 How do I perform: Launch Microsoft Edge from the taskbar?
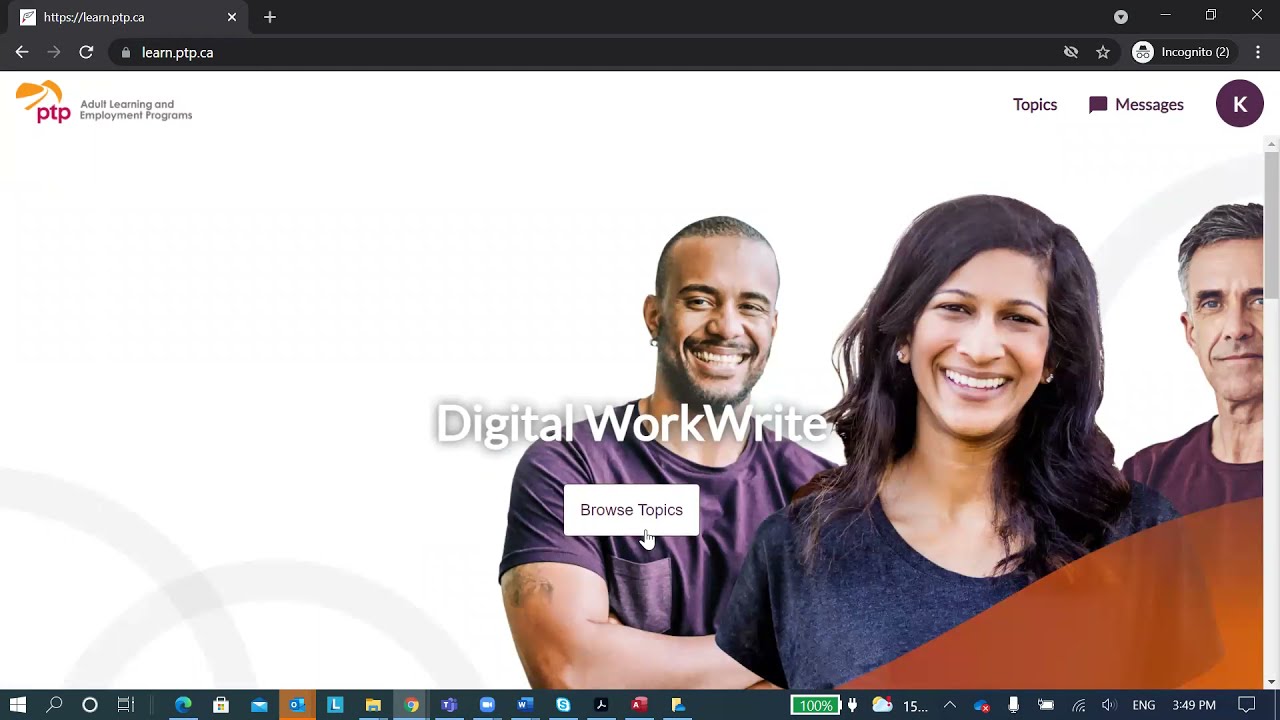183,705
